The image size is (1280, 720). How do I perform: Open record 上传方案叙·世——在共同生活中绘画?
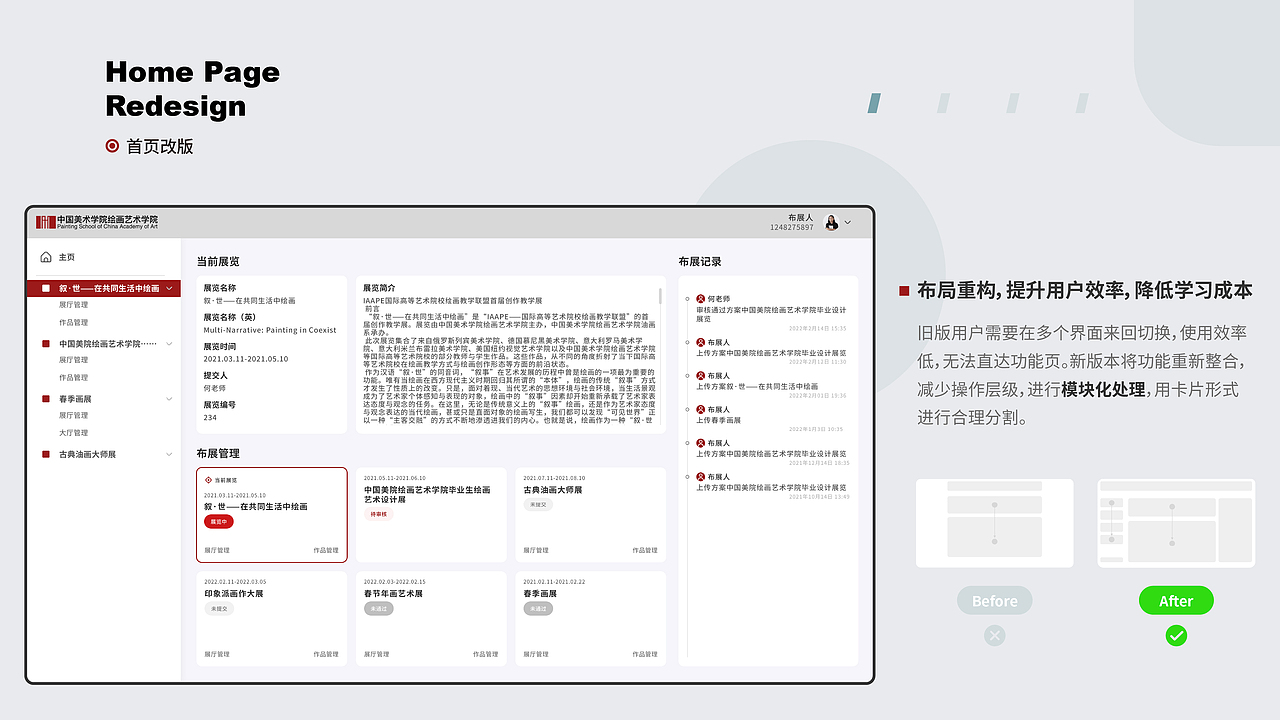(757, 386)
